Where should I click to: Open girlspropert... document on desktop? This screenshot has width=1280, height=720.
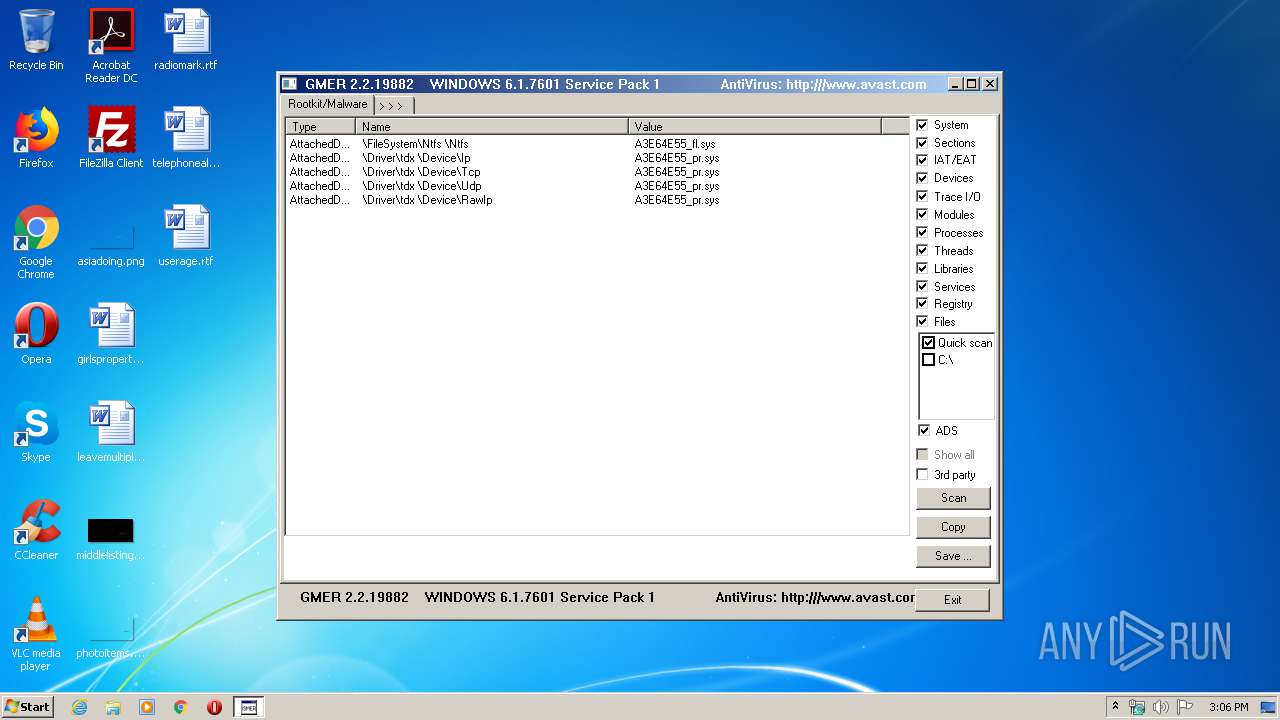point(111,334)
